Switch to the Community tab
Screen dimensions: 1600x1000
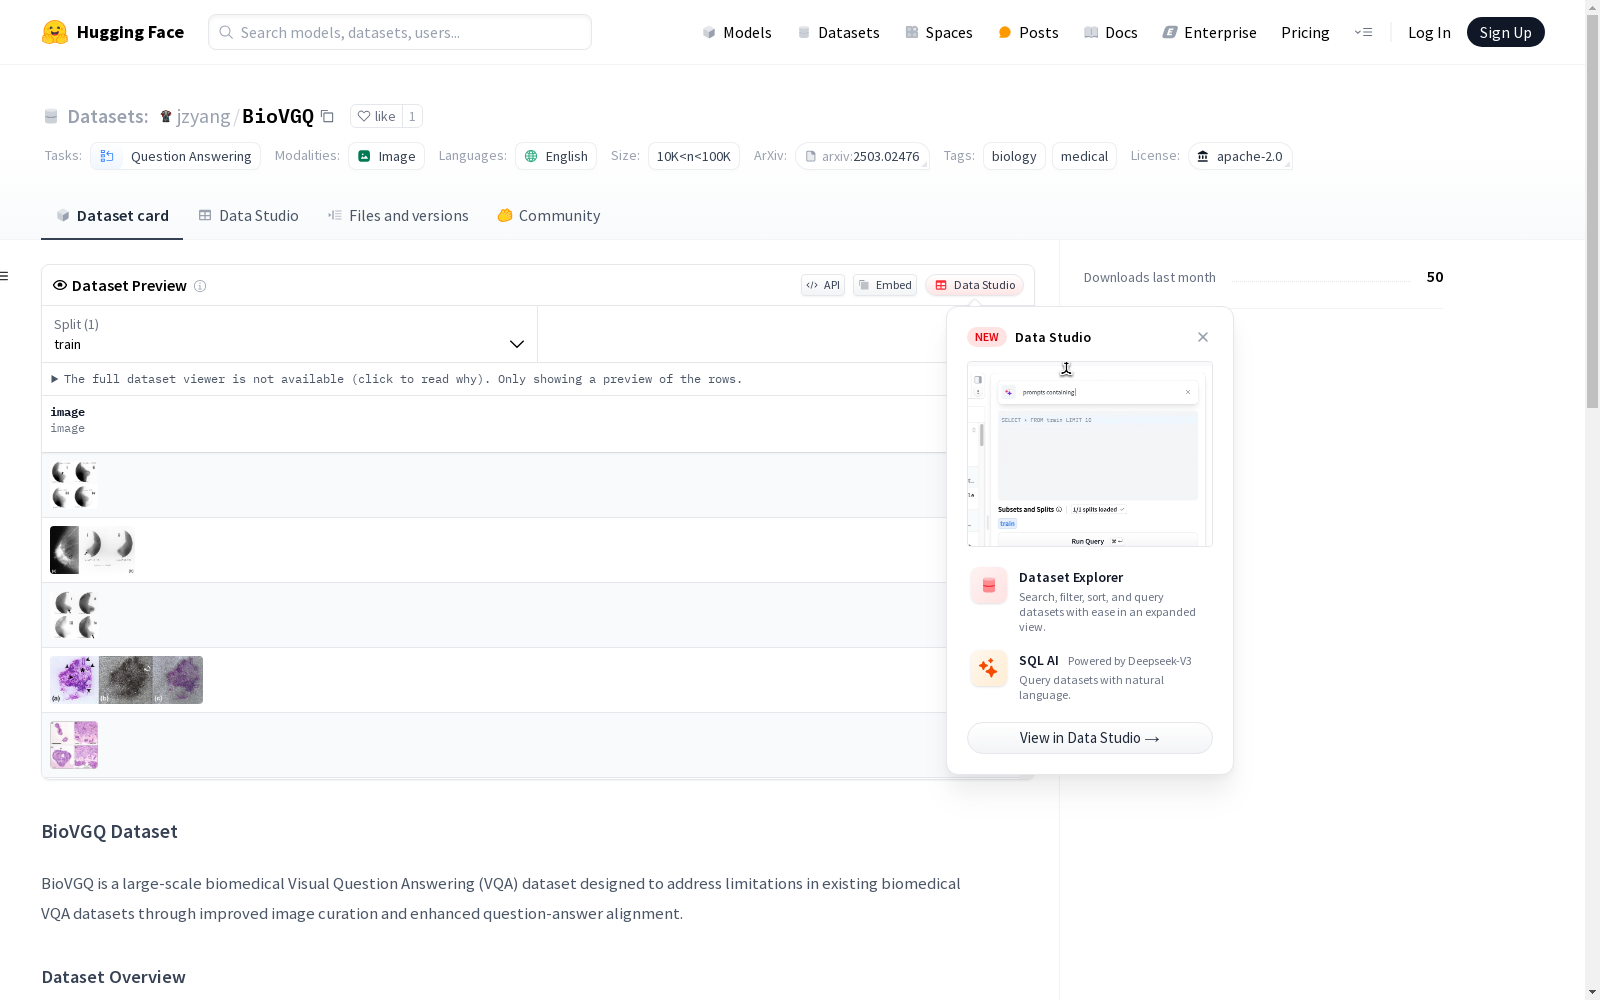549,215
